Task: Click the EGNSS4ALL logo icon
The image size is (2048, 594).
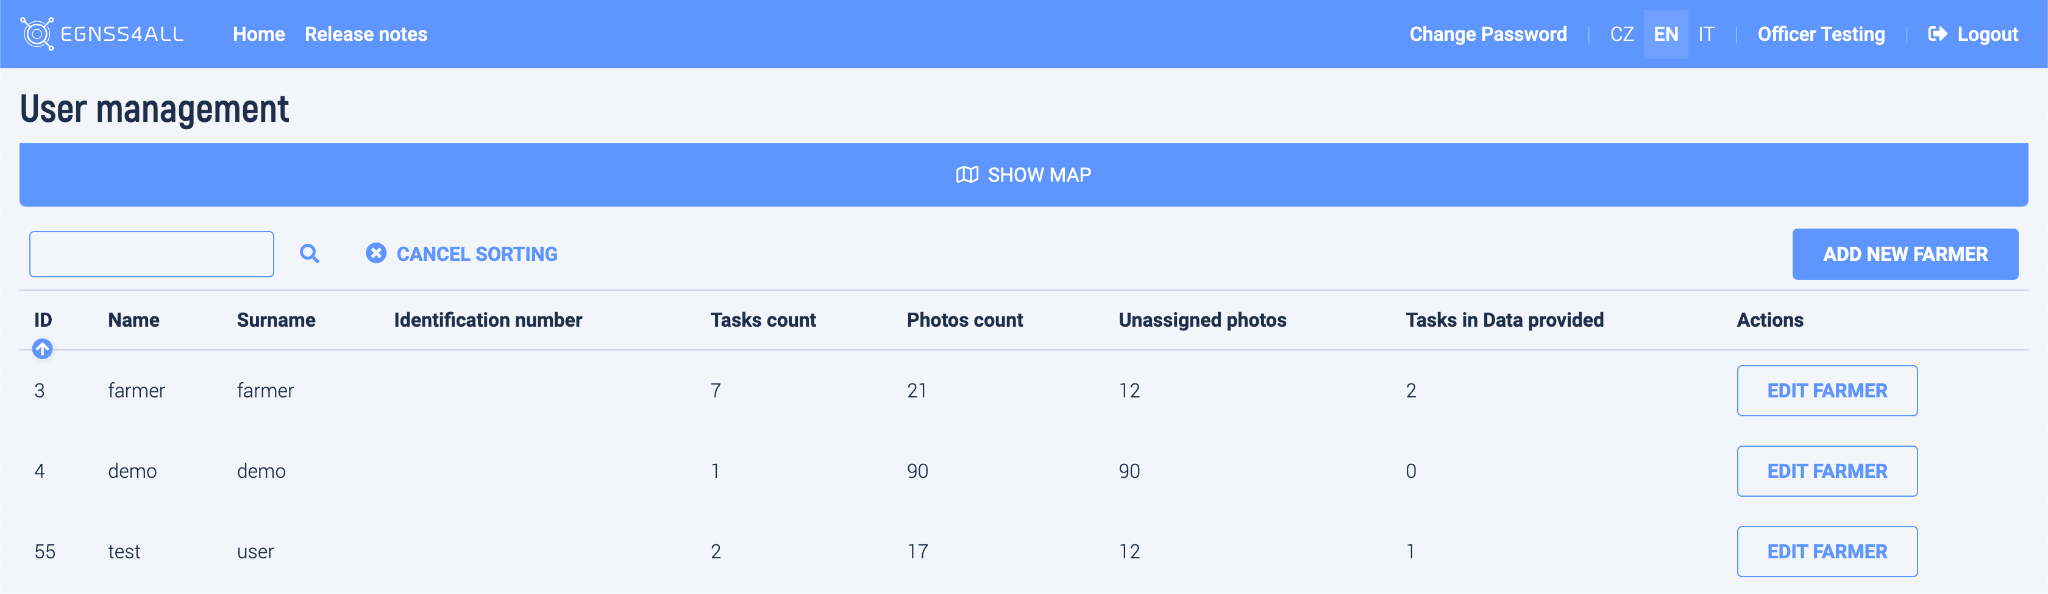Action: click(37, 34)
